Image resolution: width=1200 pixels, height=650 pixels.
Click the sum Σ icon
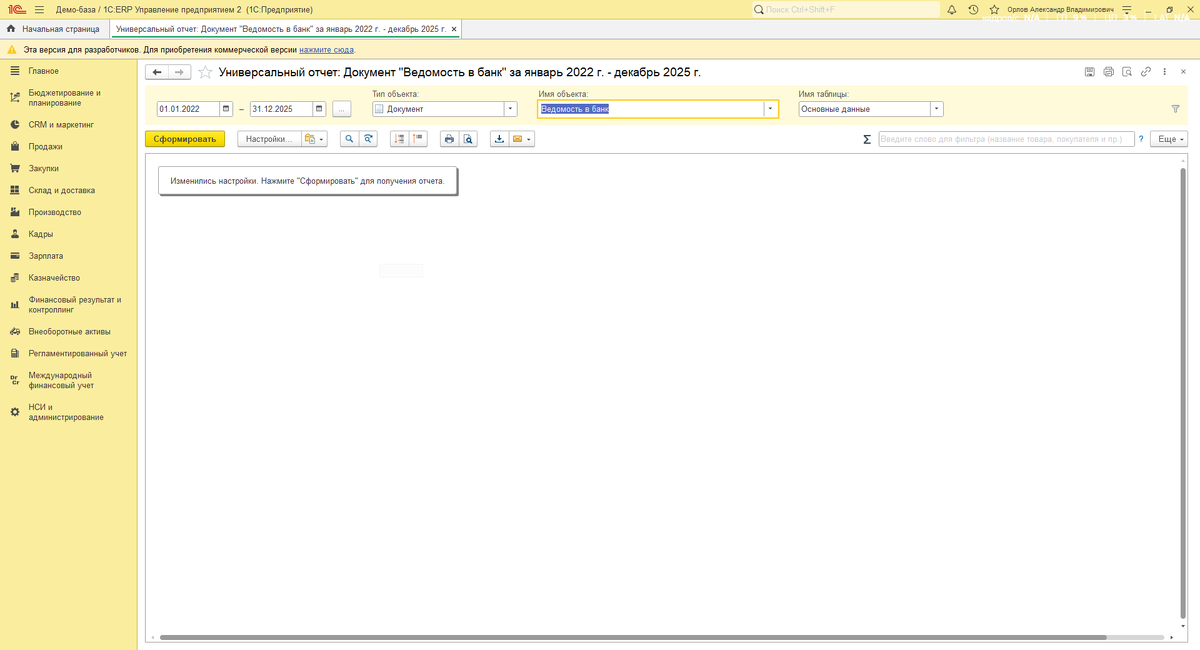pyautogui.click(x=867, y=140)
